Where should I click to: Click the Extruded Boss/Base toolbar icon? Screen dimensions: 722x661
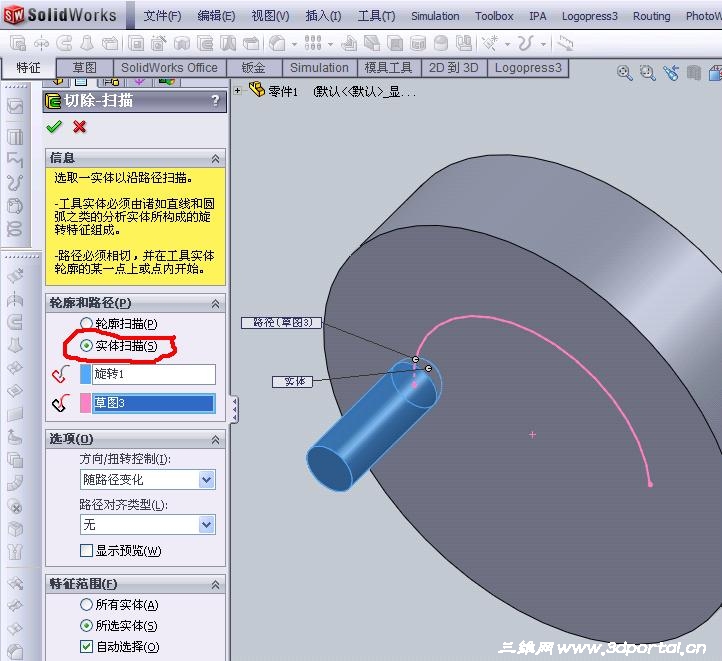(x=17, y=43)
